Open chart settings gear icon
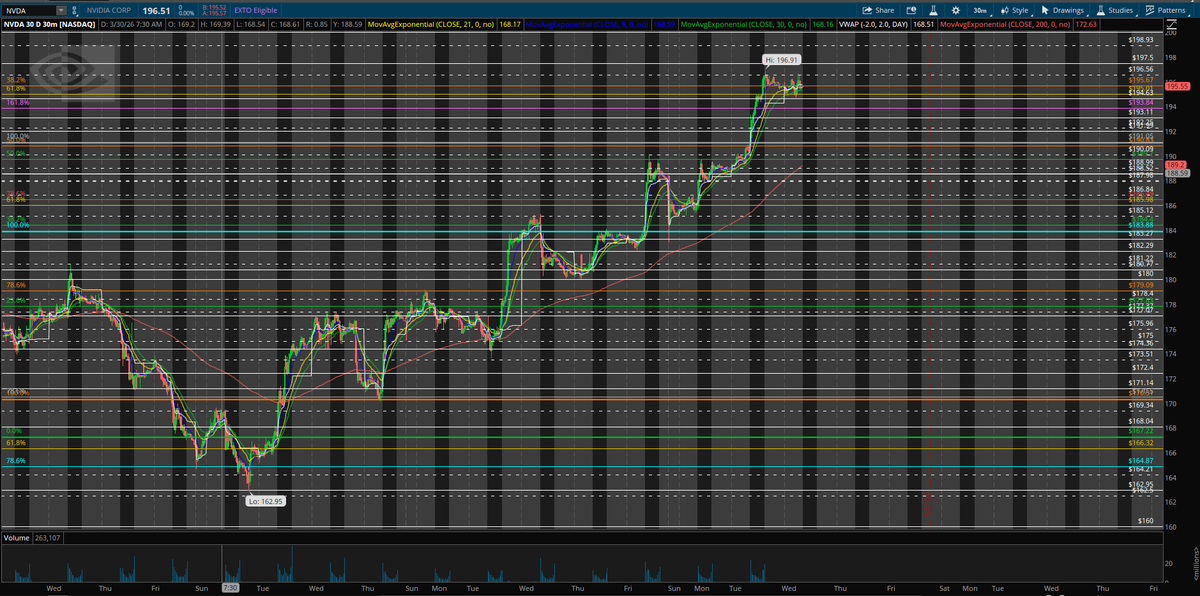The image size is (1200, 596). click(958, 9)
